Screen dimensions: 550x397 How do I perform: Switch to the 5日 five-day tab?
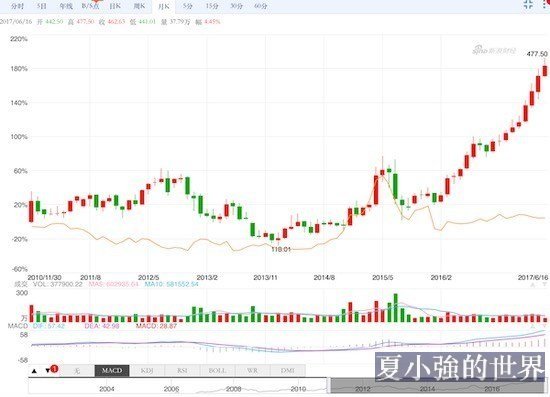coord(42,6)
